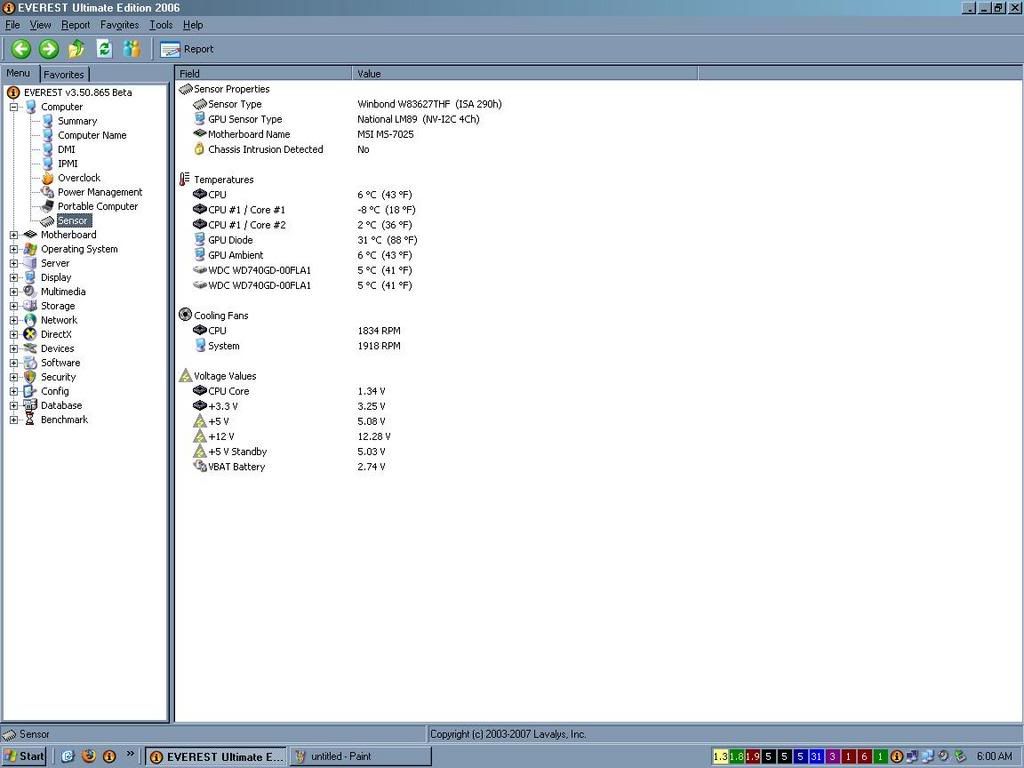Screen dimensions: 1024x768
Task: Switch to untitled - Paint taskbar button
Action: coord(360,756)
